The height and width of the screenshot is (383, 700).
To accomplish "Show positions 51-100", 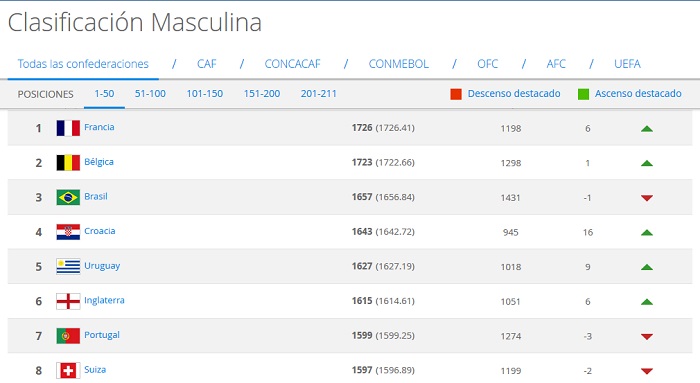I will point(150,94).
